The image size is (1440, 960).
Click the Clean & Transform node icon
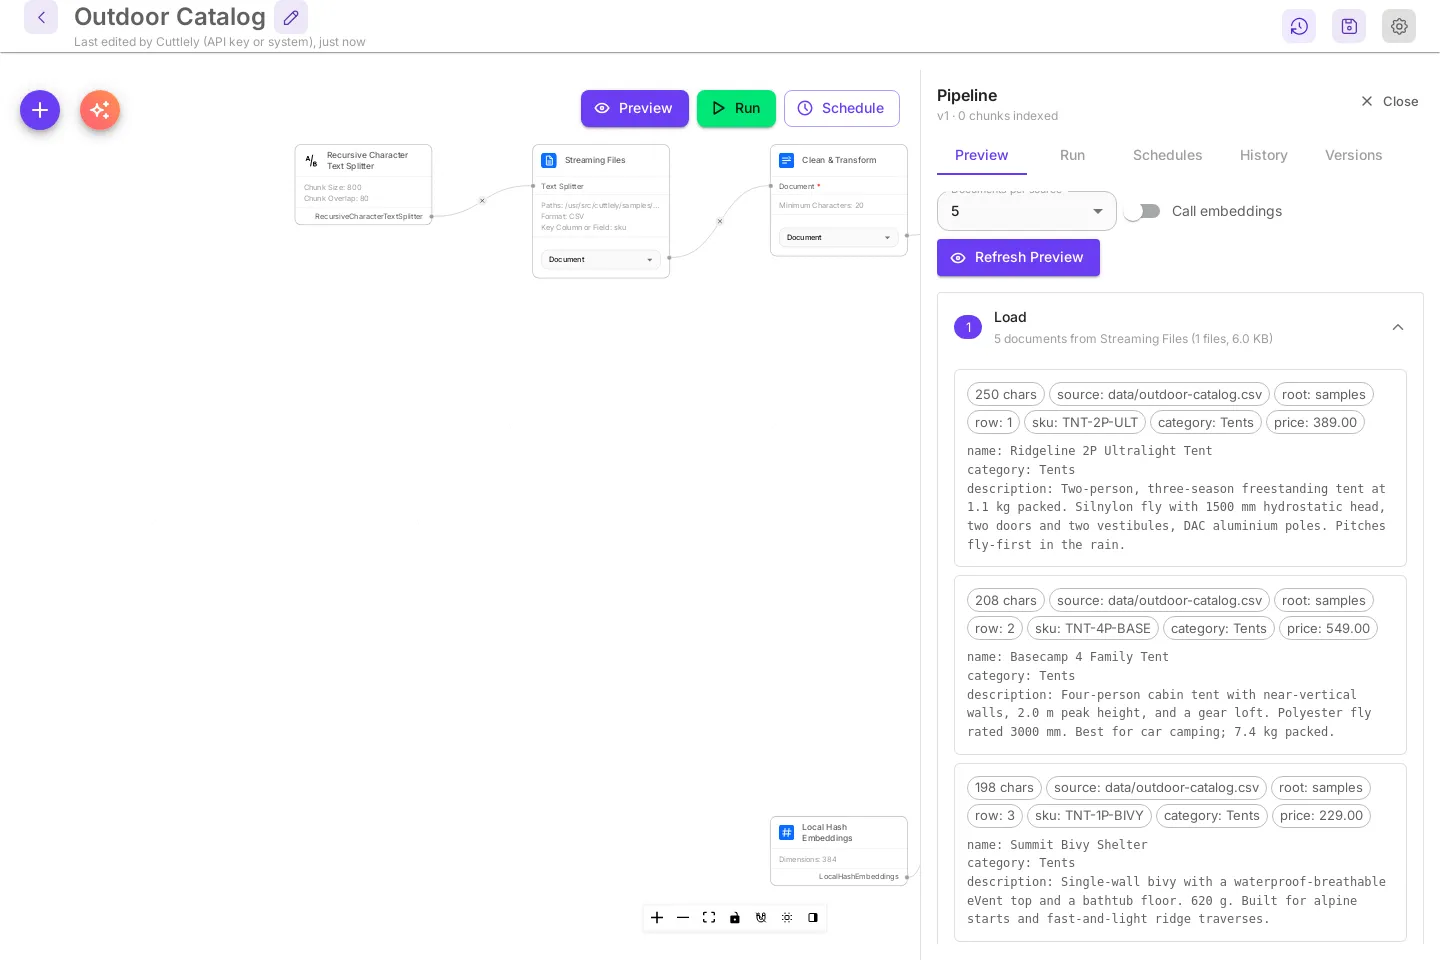tap(787, 160)
